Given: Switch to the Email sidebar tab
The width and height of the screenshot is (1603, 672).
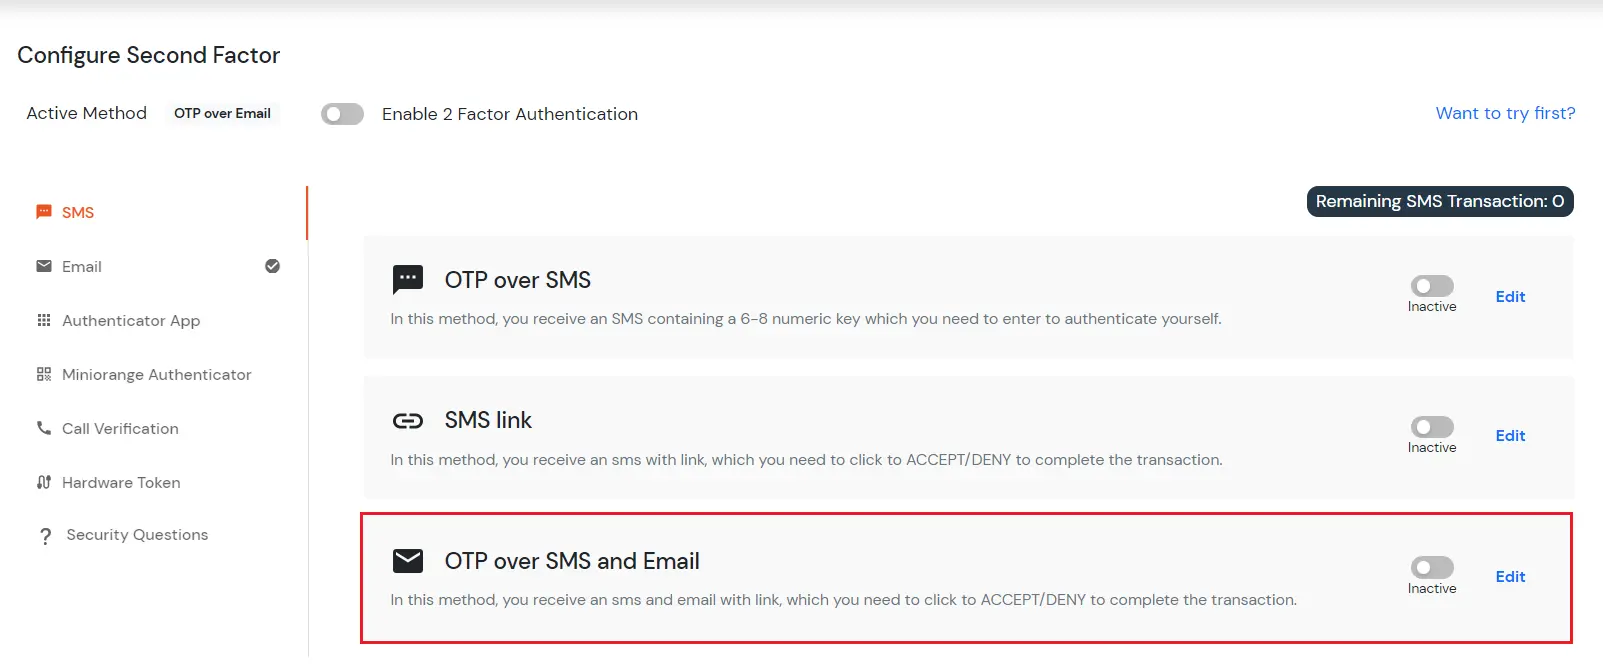Looking at the screenshot, I should [x=82, y=266].
